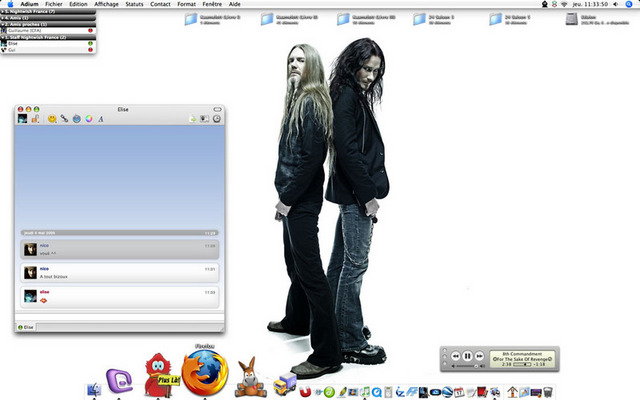This screenshot has width=640, height=400.
Task: Skip to next track in iTunes widget
Action: [x=480, y=356]
